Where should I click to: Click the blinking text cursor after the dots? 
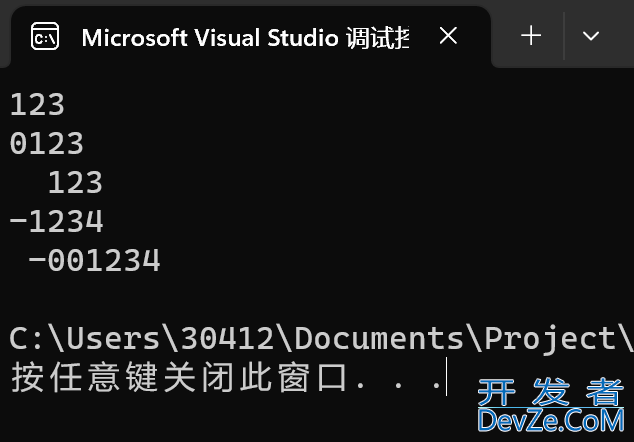tap(446, 376)
